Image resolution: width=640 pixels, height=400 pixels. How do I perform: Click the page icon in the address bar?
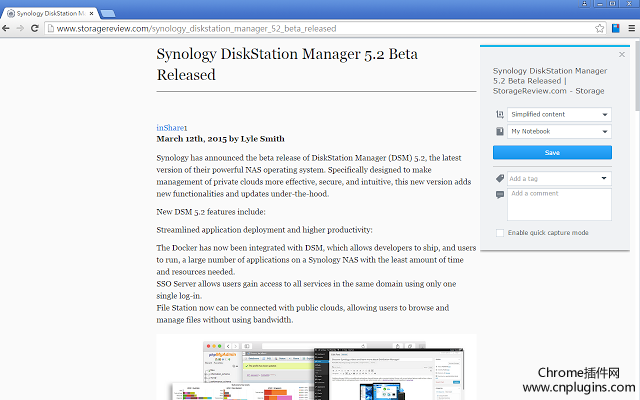(51, 28)
